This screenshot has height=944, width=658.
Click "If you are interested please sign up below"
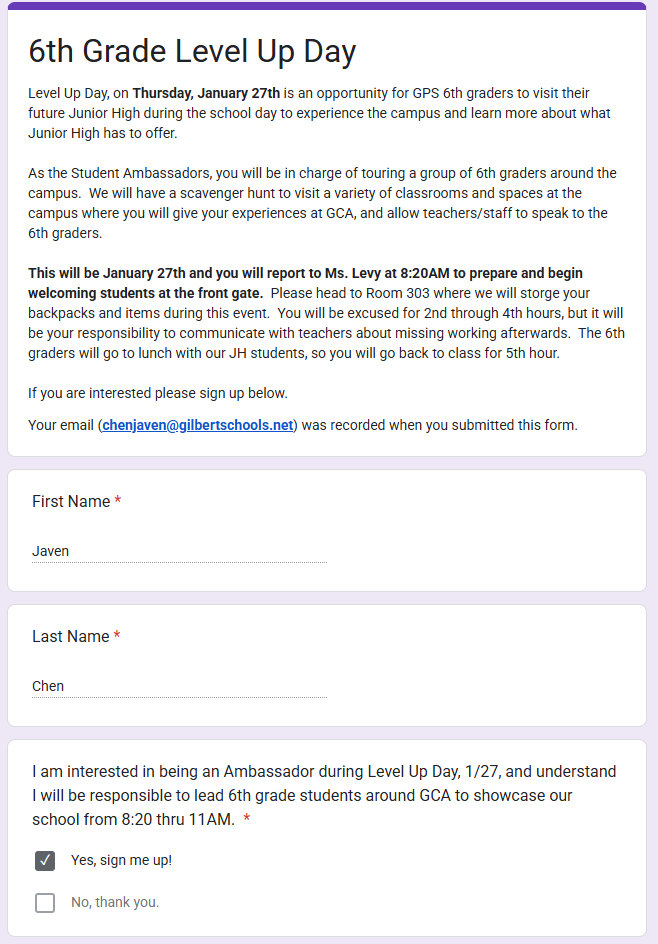(157, 393)
